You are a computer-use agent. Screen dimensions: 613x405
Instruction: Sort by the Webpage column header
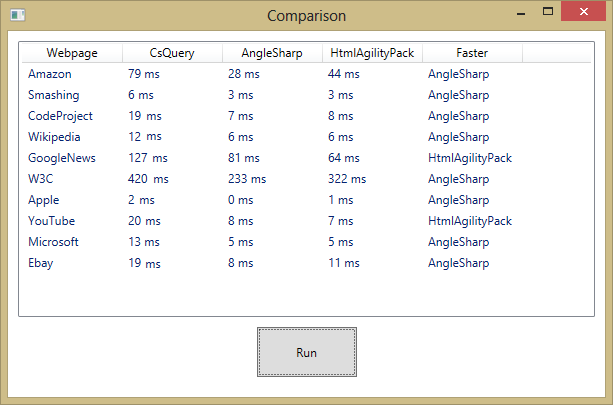pos(72,53)
